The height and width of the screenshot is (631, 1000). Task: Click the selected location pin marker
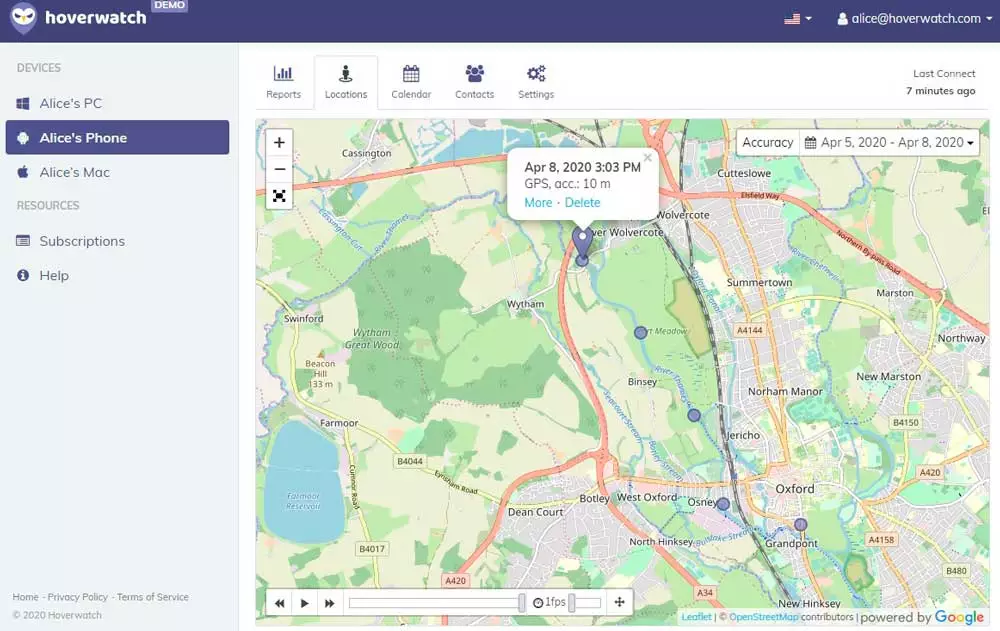[x=582, y=242]
